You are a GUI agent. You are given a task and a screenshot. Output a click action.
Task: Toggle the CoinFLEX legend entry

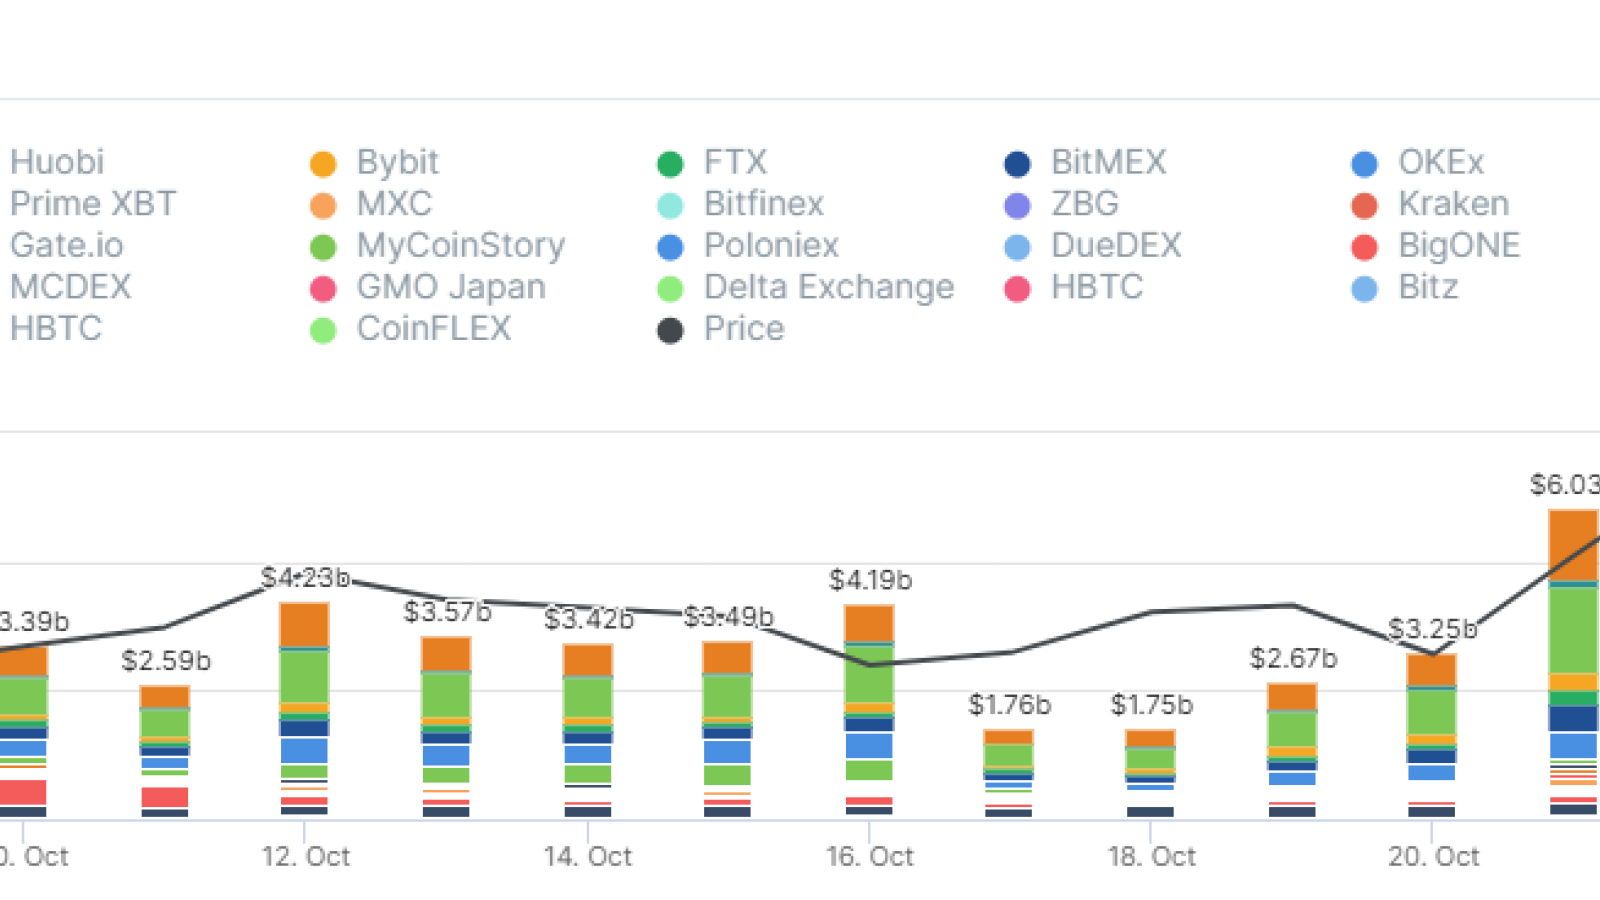pos(410,329)
